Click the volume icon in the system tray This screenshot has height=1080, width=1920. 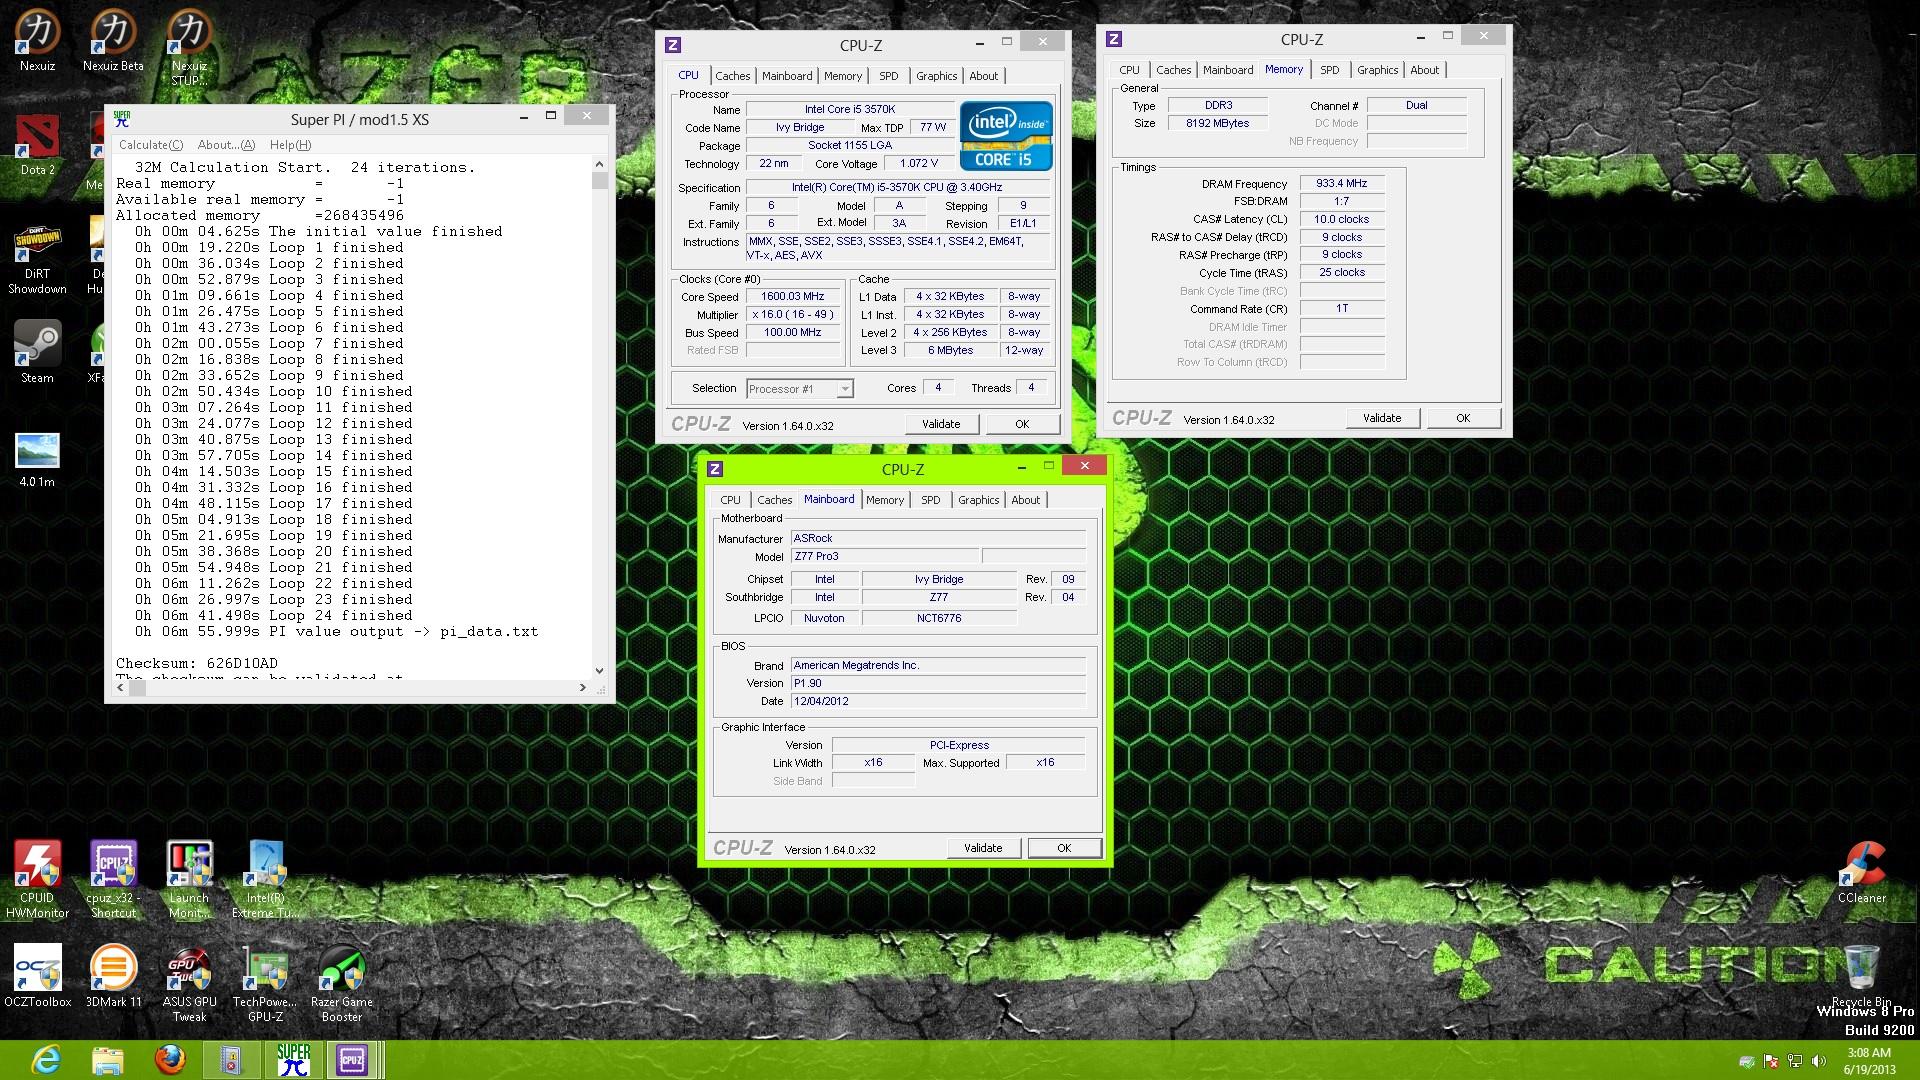pyautogui.click(x=1819, y=1061)
